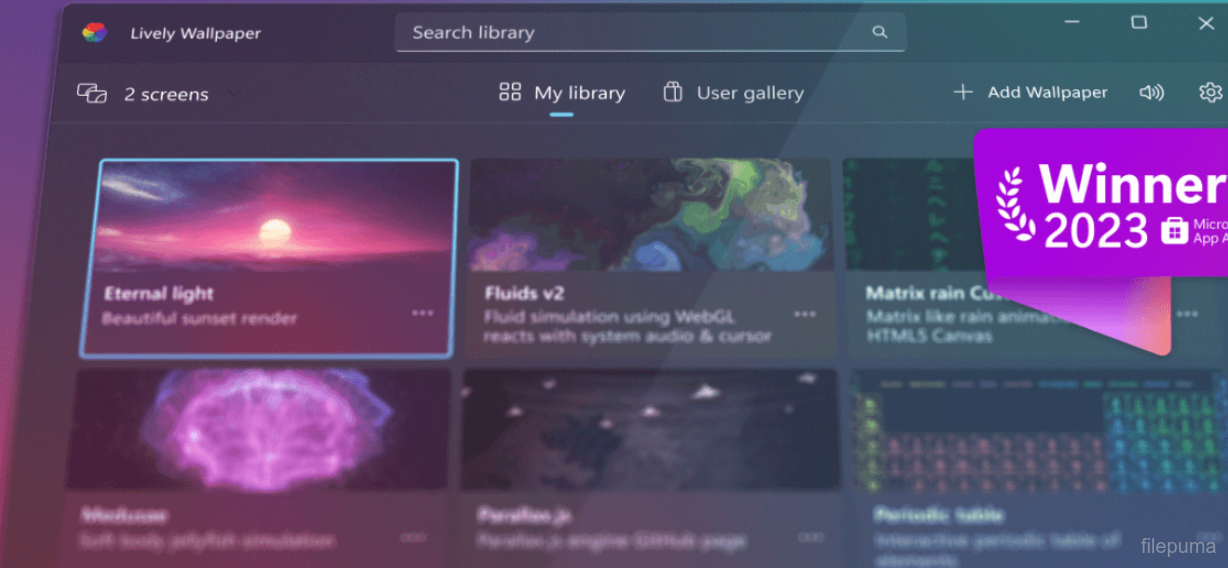Select the Eternal light sunset wallpaper

pos(269,215)
